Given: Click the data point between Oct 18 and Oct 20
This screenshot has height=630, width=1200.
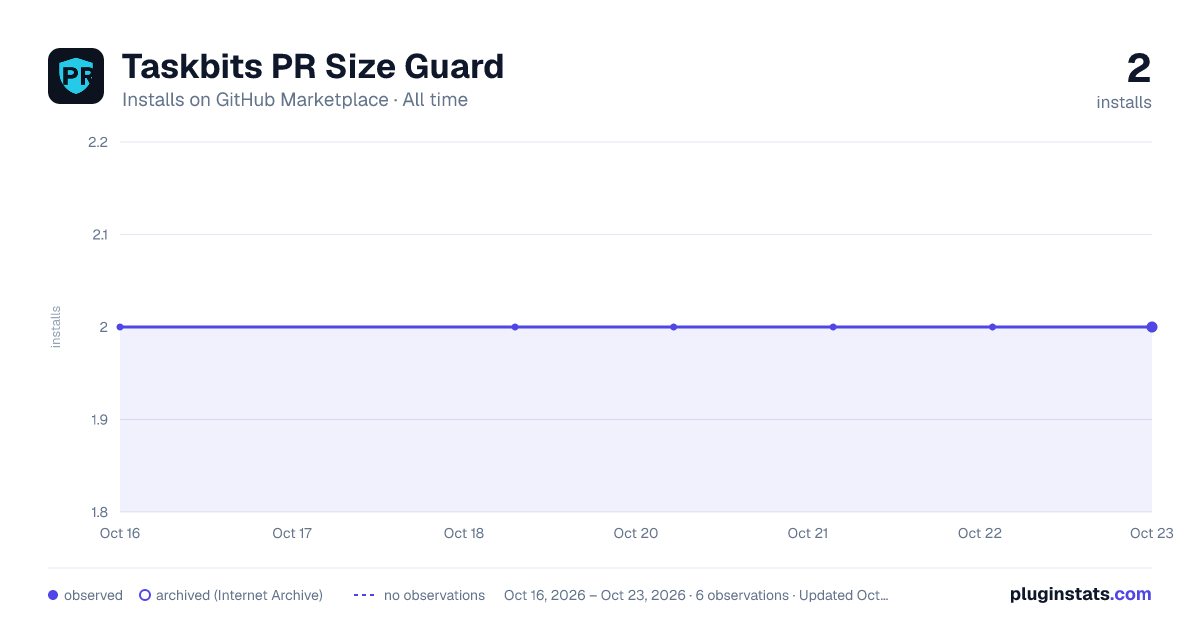Looking at the screenshot, I should pos(515,327).
